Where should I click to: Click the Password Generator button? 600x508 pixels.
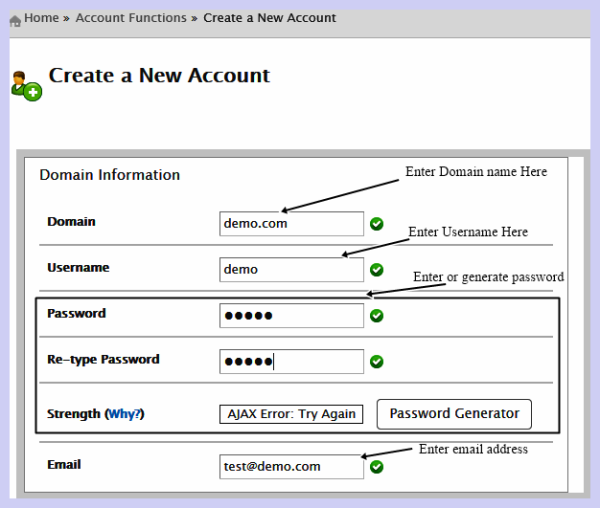click(x=454, y=414)
